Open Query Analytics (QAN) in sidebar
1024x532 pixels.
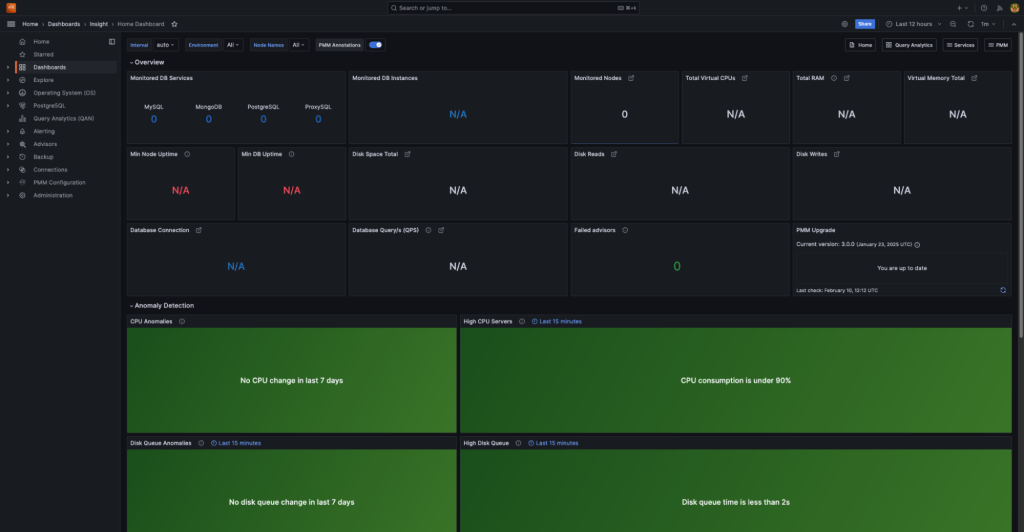click(64, 118)
